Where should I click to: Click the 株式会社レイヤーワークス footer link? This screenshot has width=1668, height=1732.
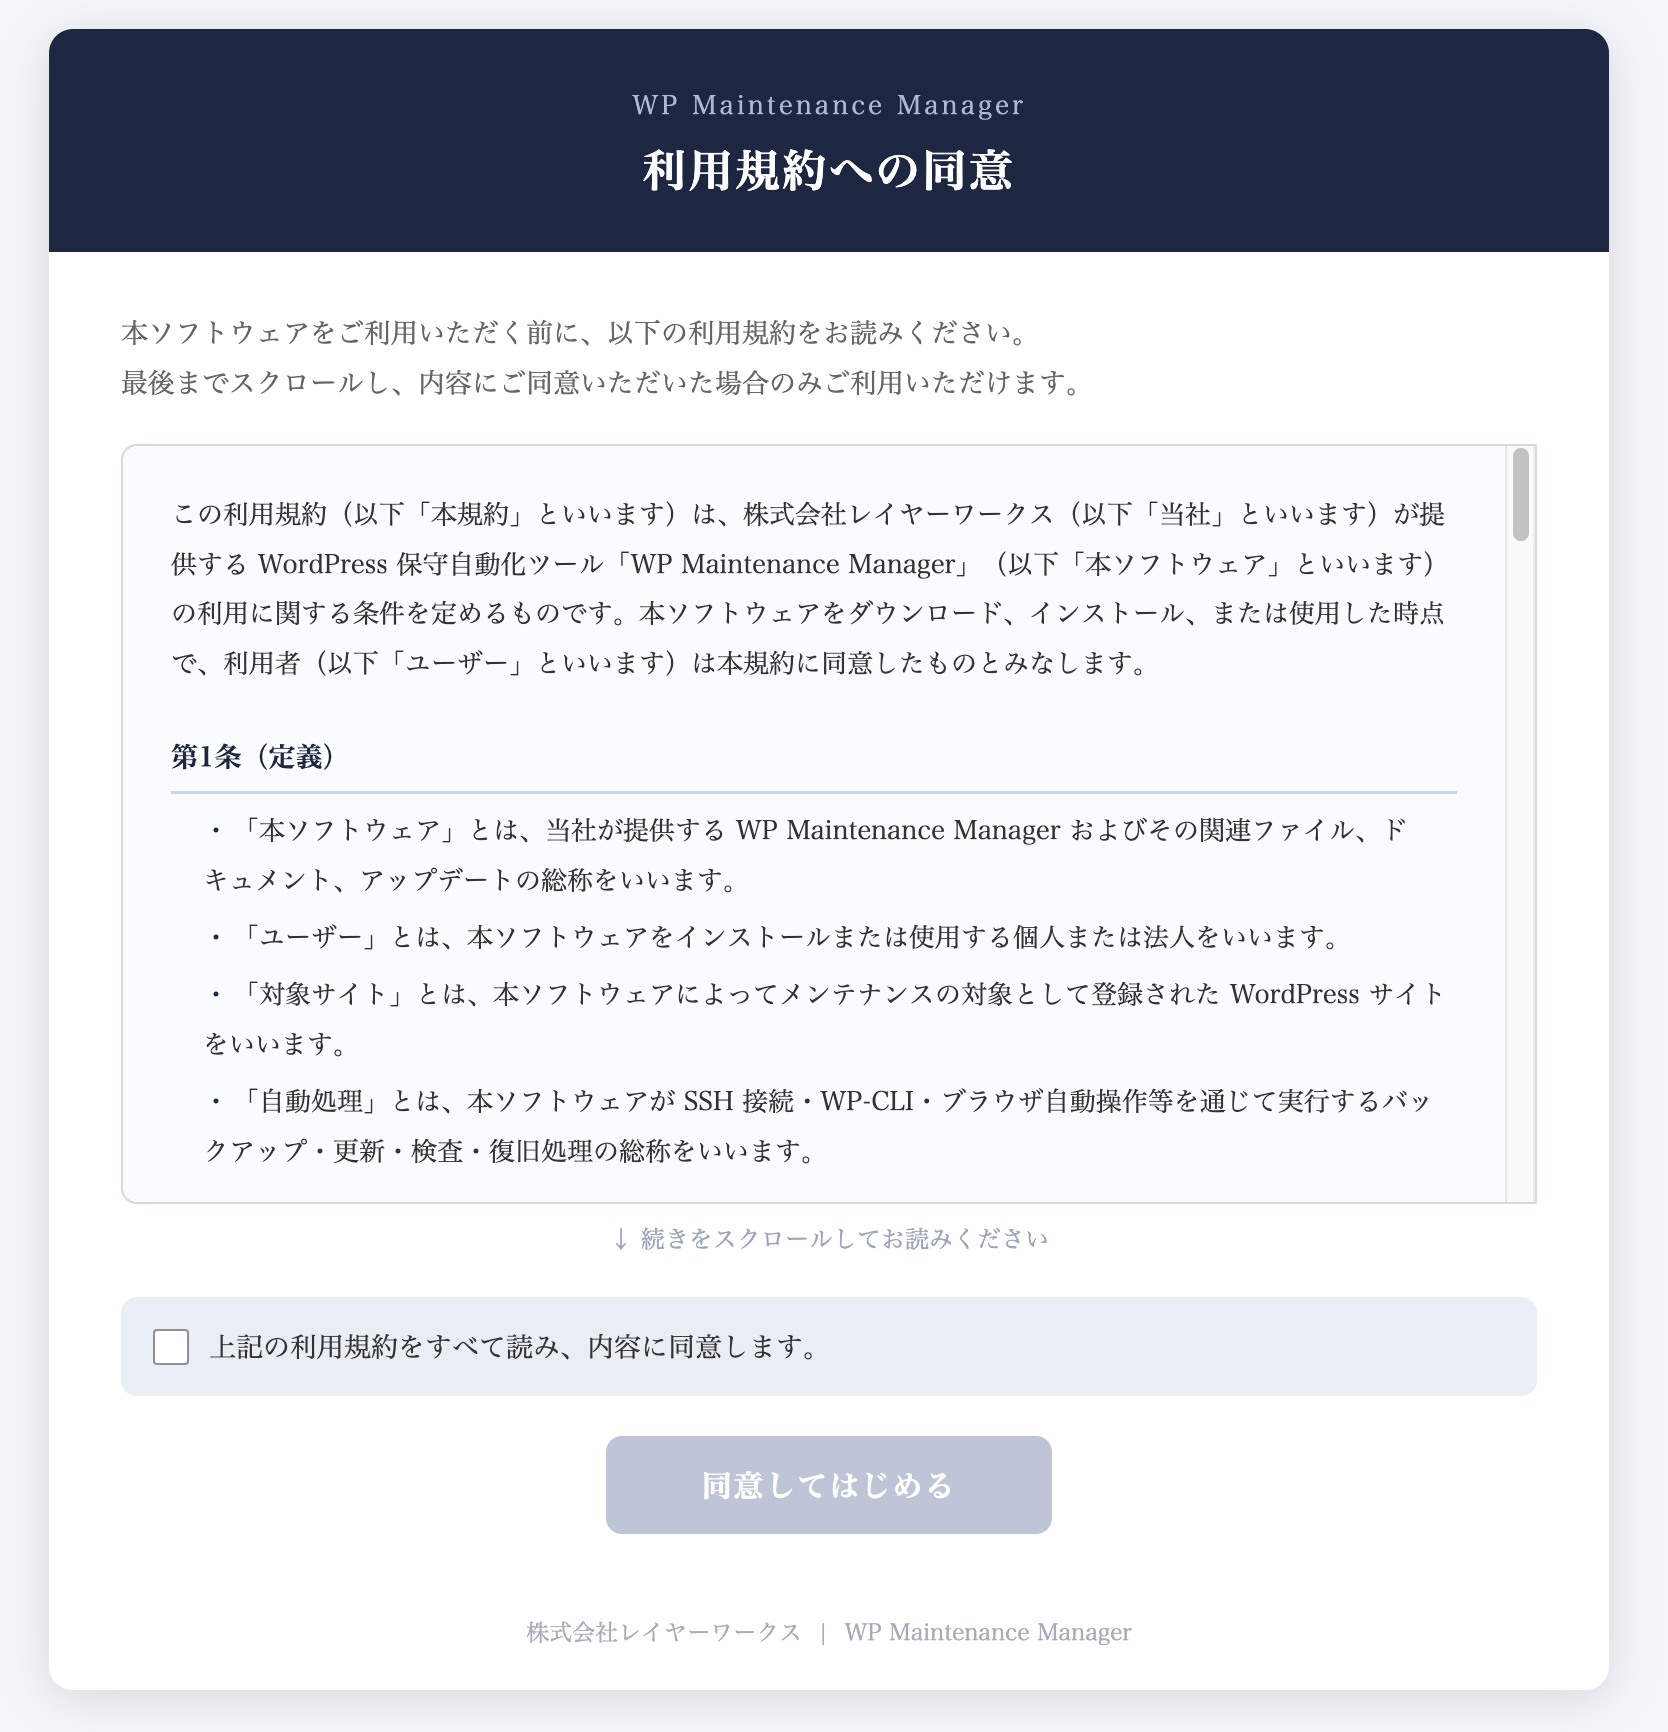(660, 1631)
